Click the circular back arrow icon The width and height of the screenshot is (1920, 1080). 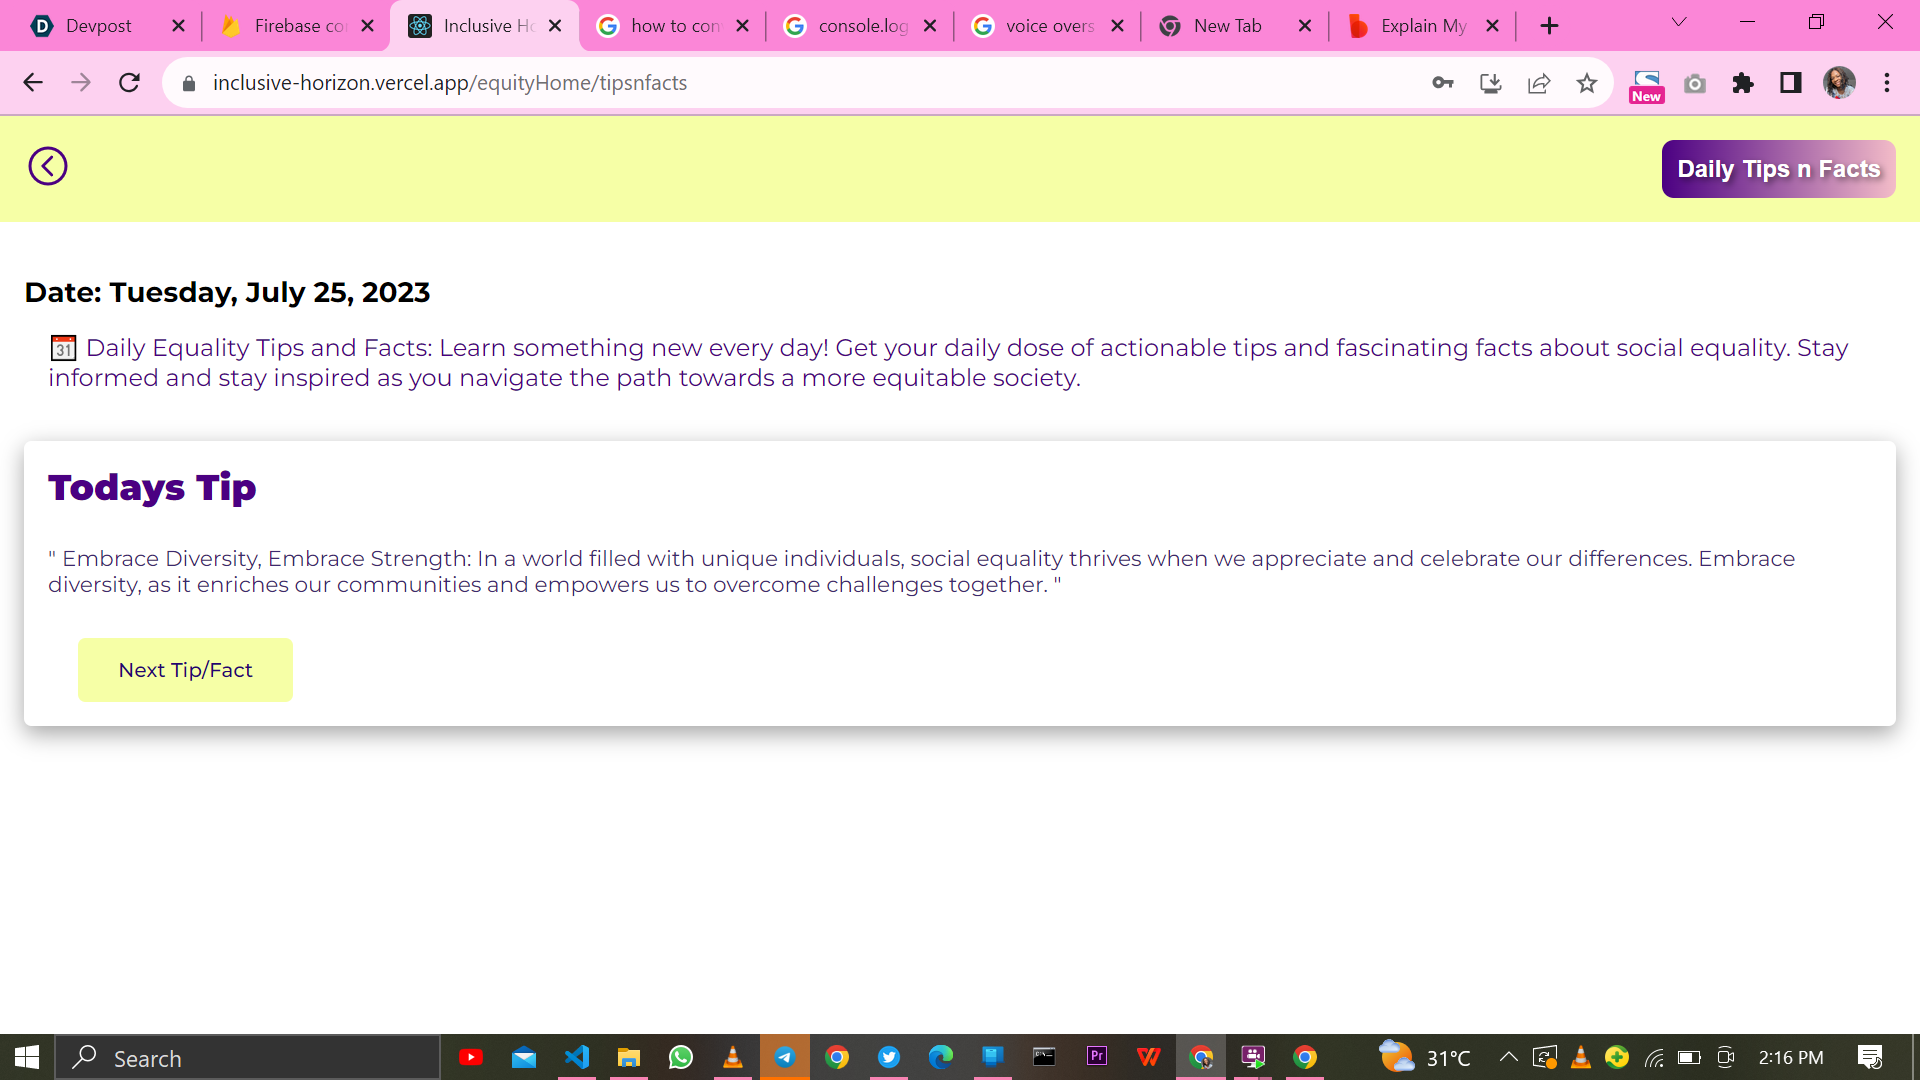48,166
